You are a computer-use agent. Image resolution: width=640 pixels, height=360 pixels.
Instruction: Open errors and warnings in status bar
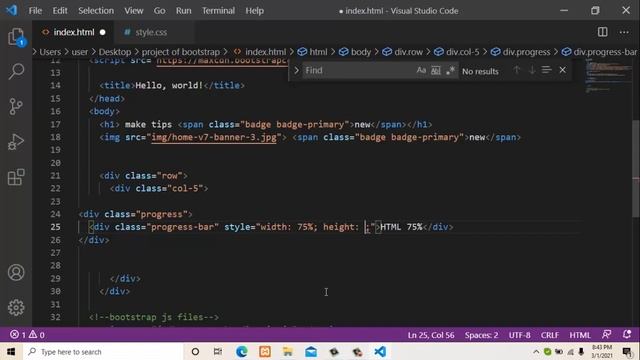tap(27, 335)
